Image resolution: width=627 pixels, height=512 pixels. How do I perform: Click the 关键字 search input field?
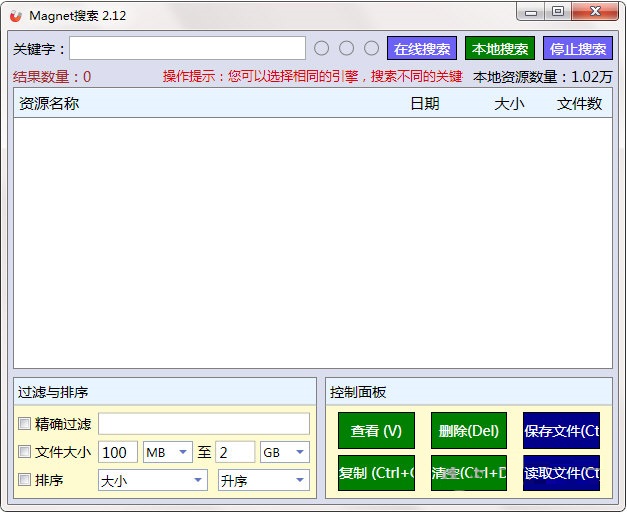(188, 48)
